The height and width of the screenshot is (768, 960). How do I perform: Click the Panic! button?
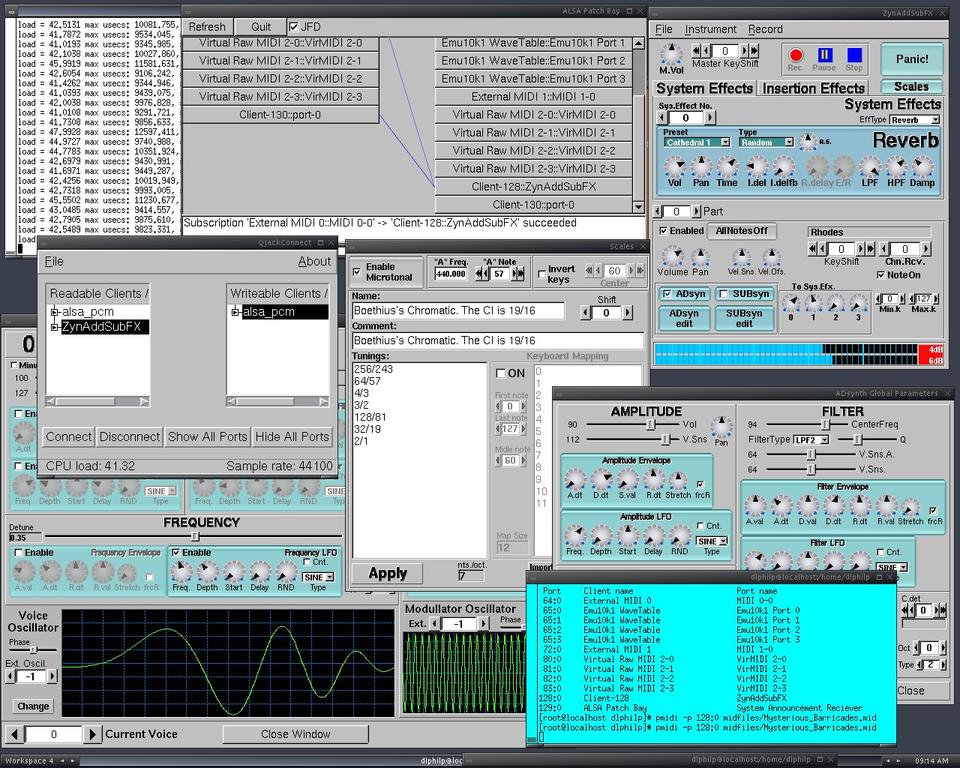point(911,59)
